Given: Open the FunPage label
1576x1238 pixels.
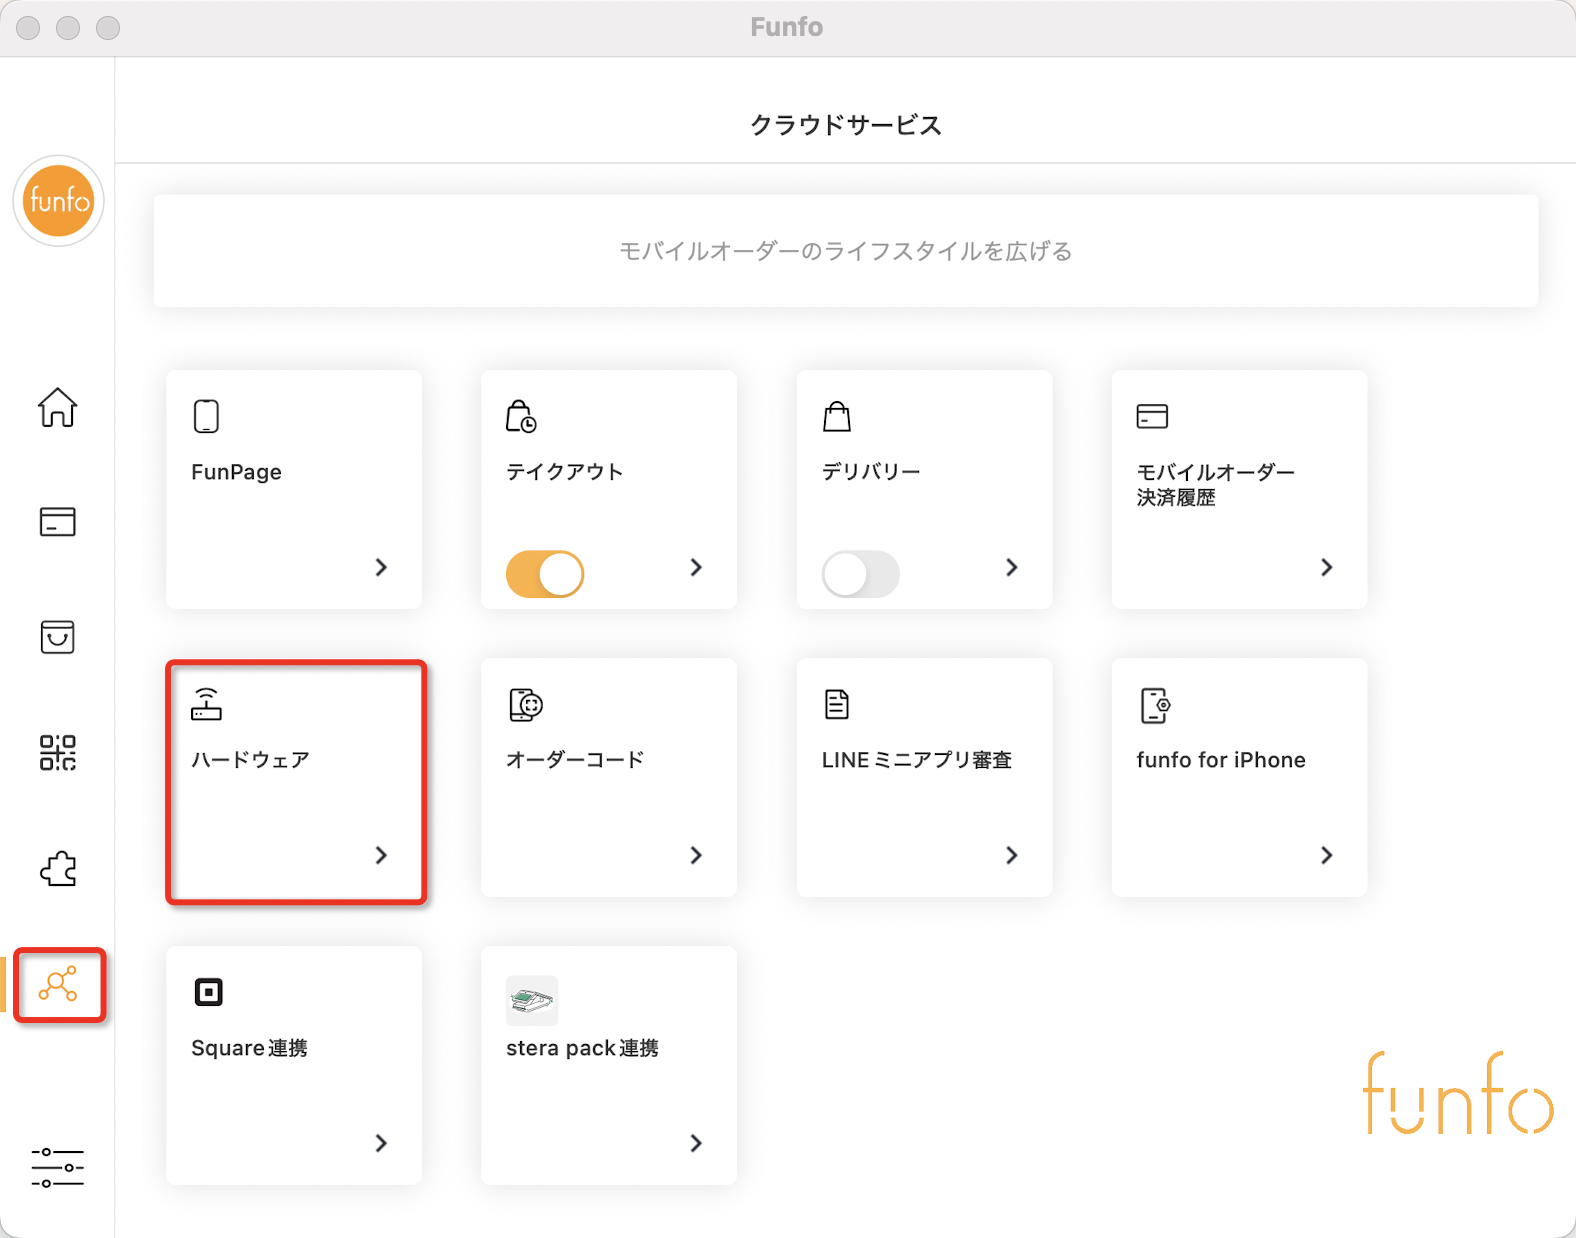Looking at the screenshot, I should [236, 472].
